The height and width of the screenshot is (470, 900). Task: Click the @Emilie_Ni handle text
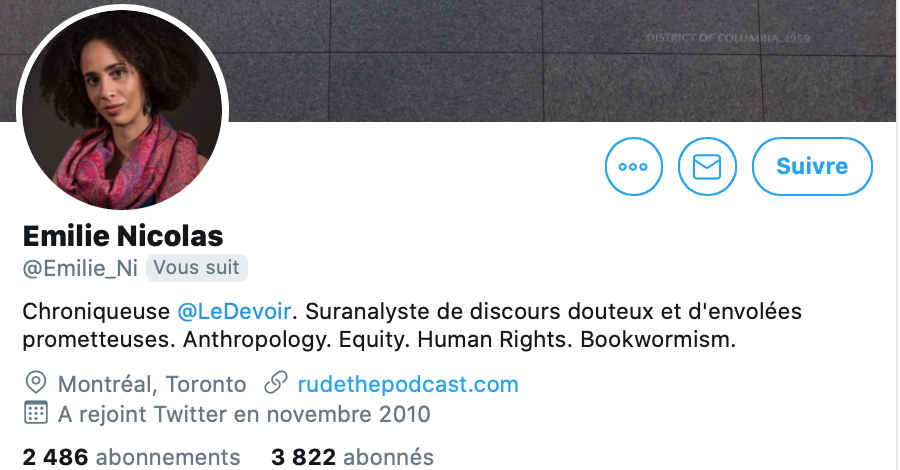pos(80,269)
